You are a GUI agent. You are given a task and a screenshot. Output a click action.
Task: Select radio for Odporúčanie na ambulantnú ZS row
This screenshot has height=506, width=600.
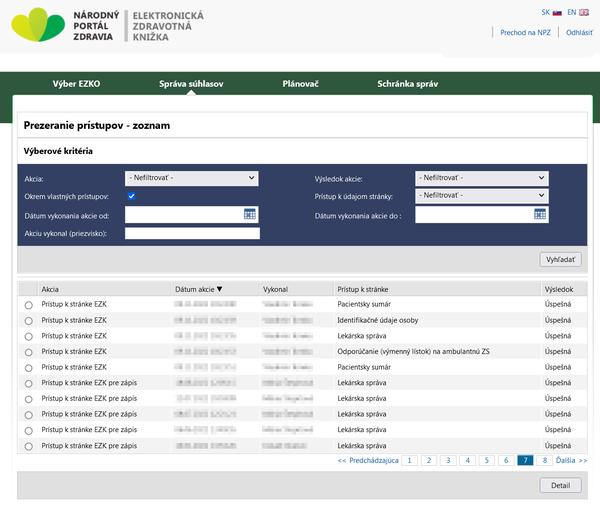(28, 352)
